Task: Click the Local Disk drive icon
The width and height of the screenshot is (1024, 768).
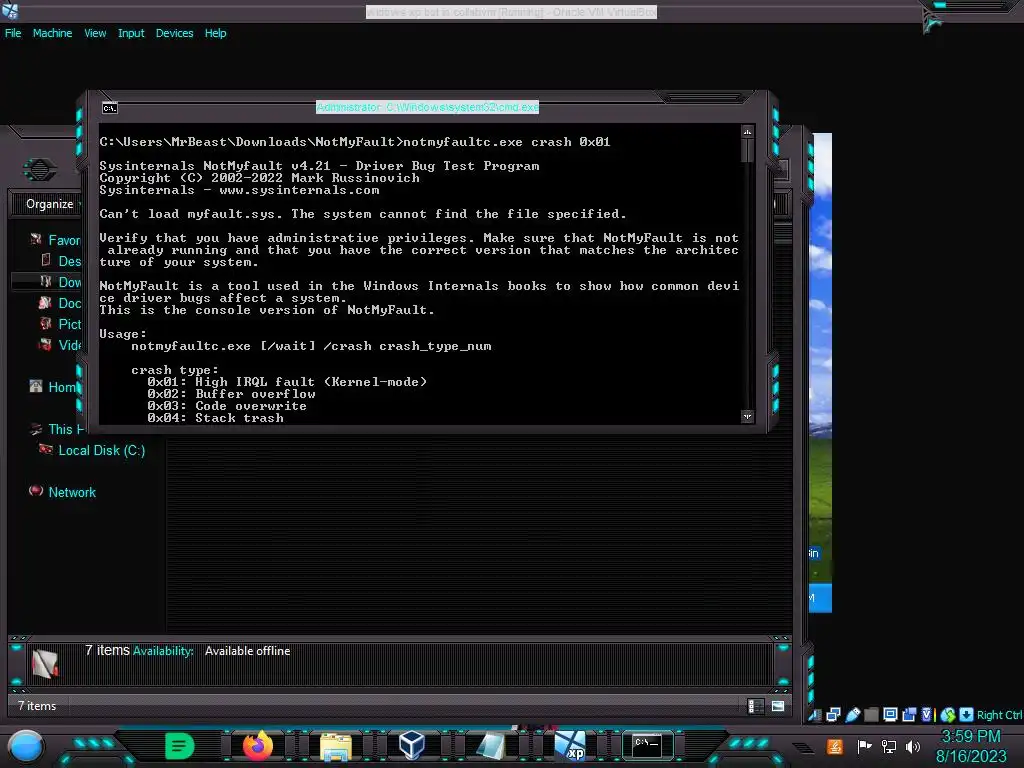Action: point(46,449)
